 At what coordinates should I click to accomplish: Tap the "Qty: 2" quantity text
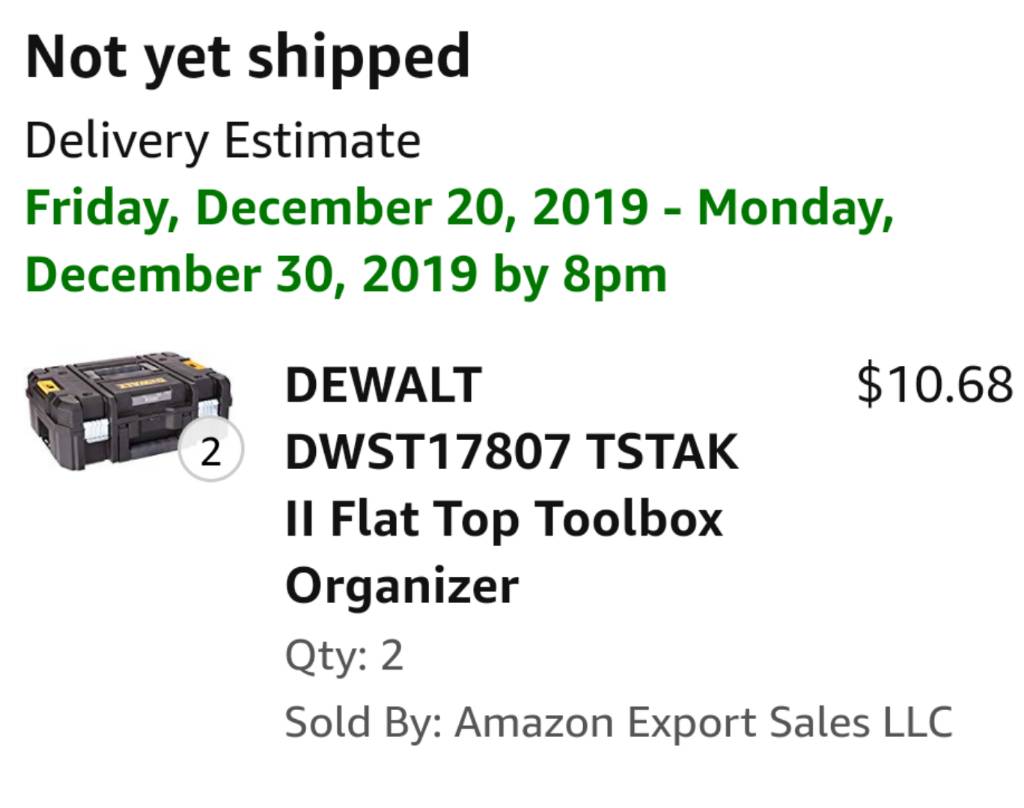click(344, 656)
